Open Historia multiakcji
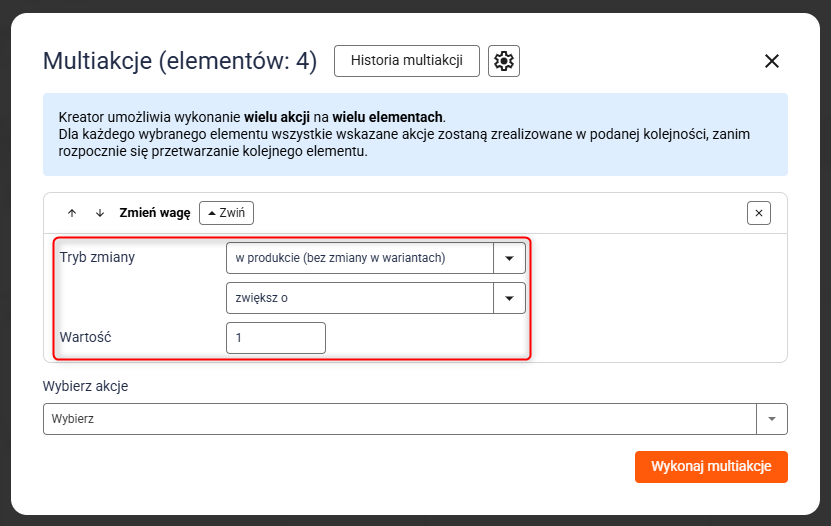This screenshot has width=831, height=526. [406, 61]
